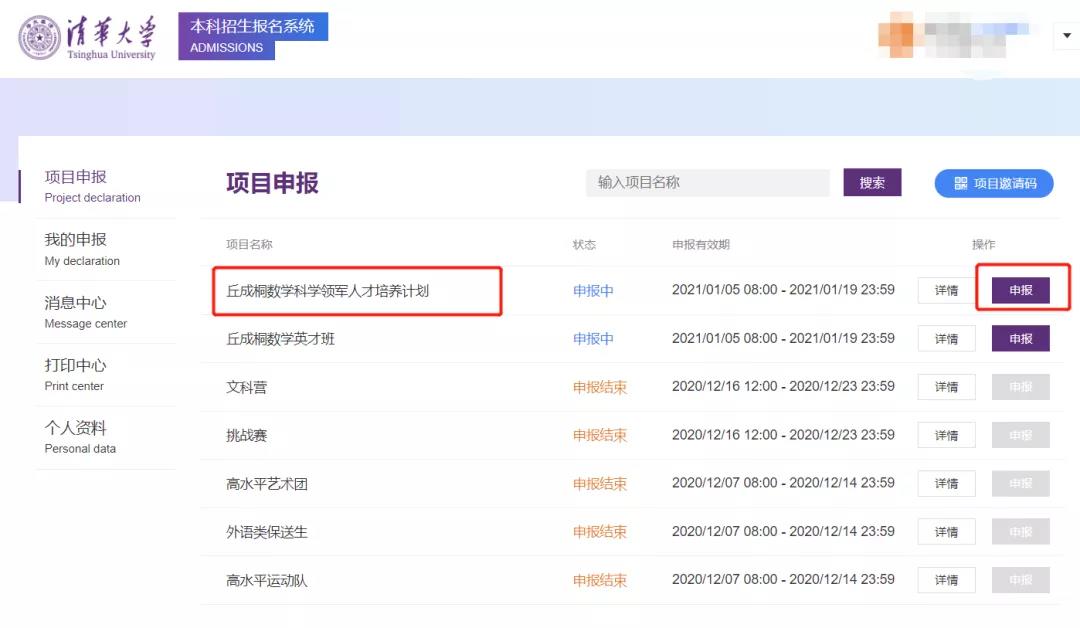The width and height of the screenshot is (1080, 628).
Task: Click 申报 for 丘成桐数学科学领军人才培养计划
Action: coord(1020,290)
